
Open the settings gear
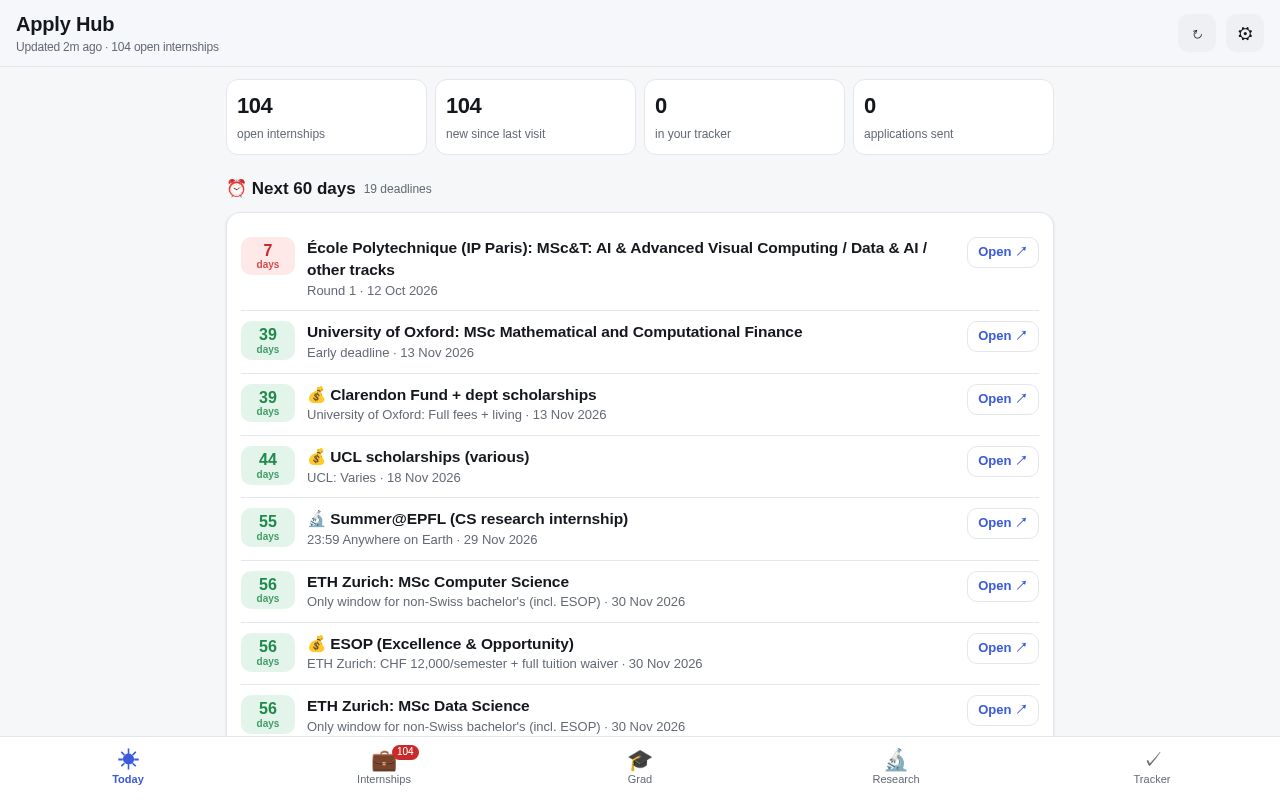click(x=1245, y=33)
